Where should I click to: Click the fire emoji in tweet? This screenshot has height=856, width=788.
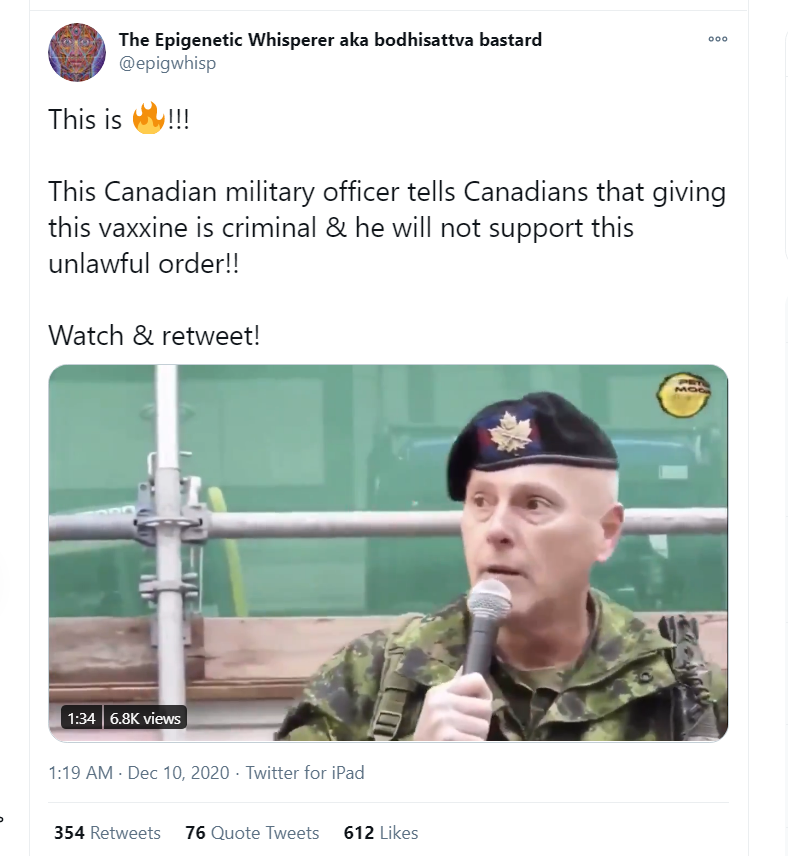(148, 120)
